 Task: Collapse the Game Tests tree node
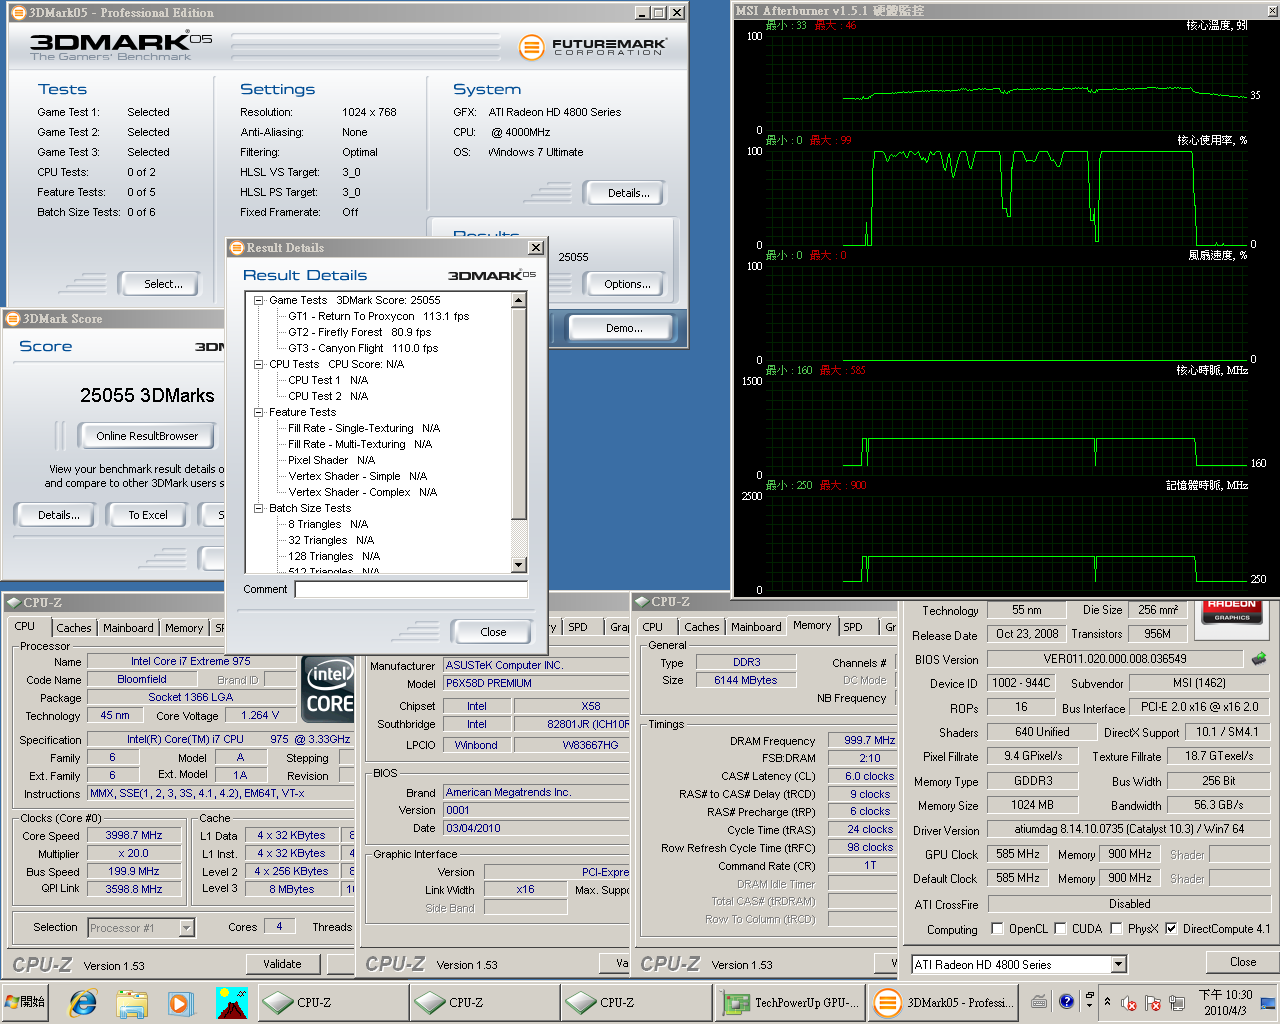258,300
